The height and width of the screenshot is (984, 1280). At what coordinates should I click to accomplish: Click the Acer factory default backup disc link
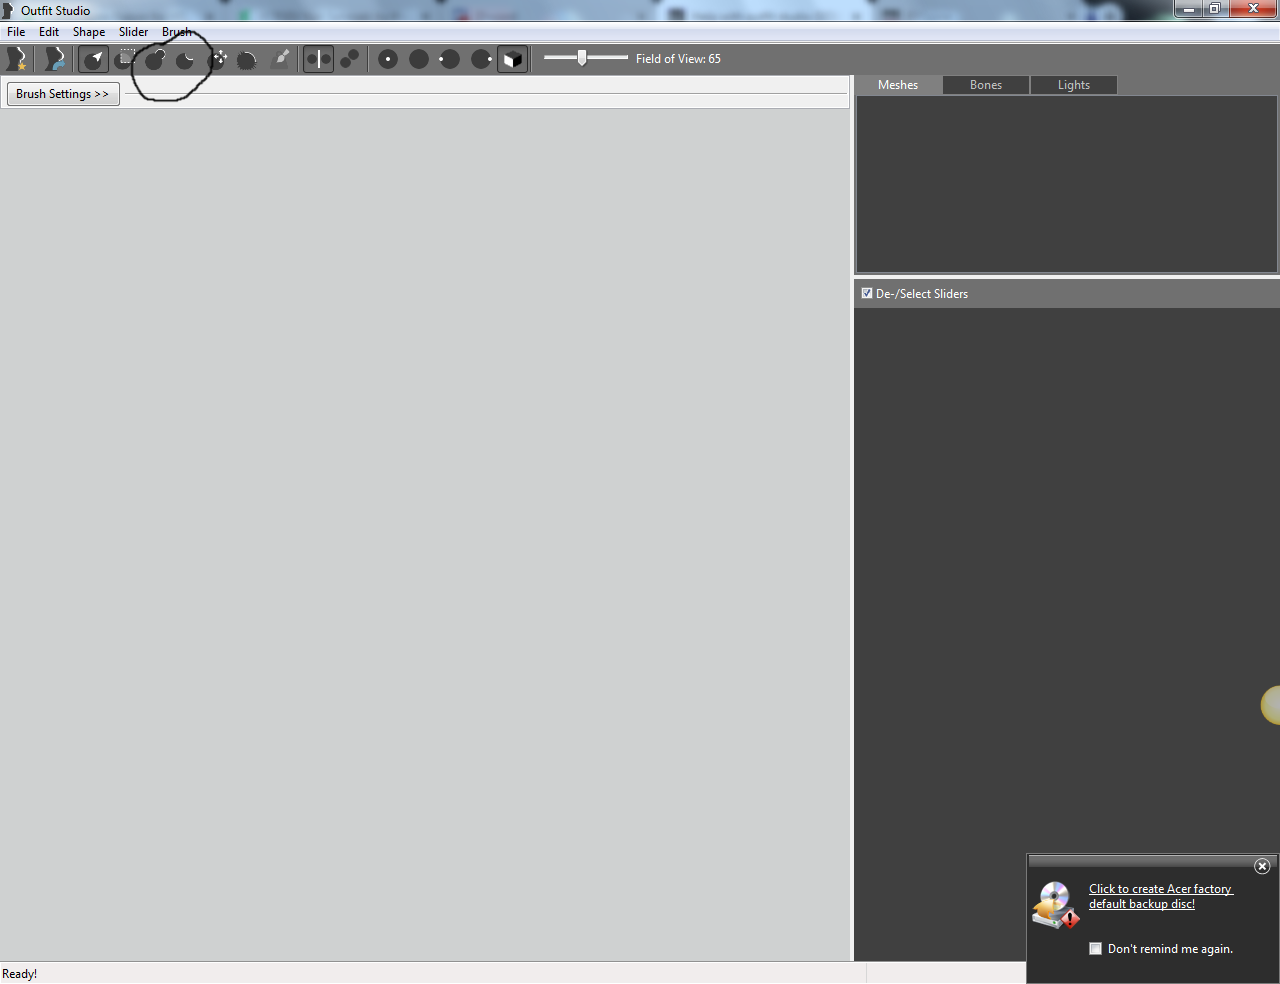pos(1161,896)
